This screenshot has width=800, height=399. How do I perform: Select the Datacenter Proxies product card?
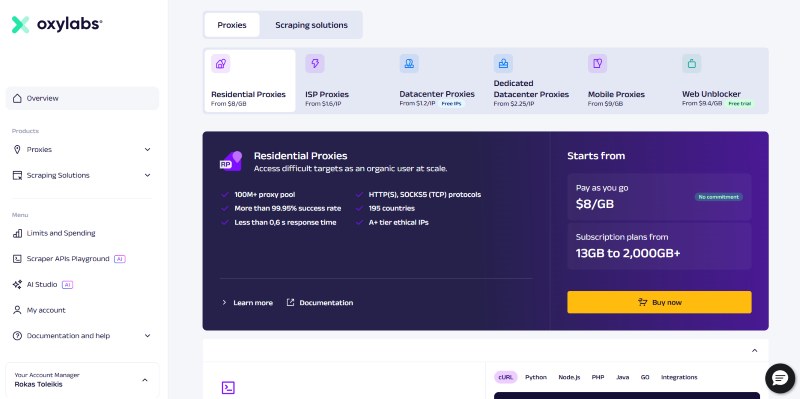point(438,81)
